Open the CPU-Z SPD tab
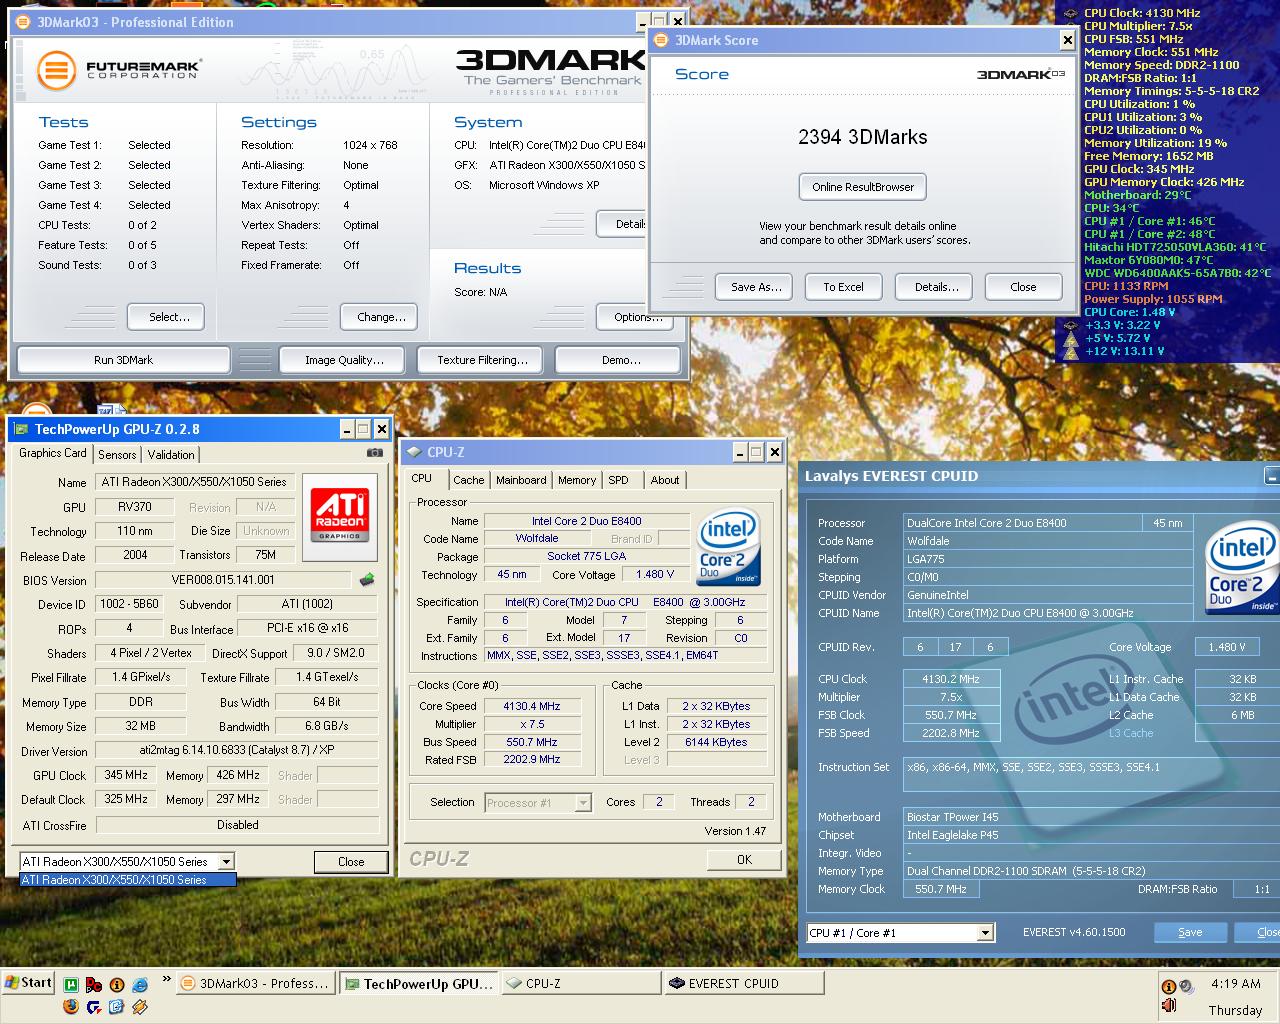 [x=619, y=480]
